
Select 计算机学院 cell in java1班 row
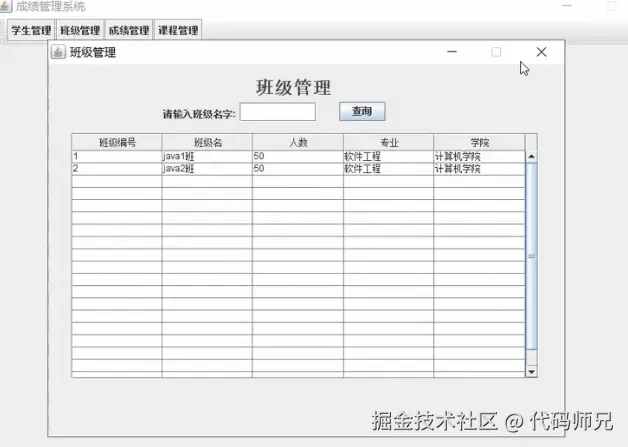tap(479, 157)
